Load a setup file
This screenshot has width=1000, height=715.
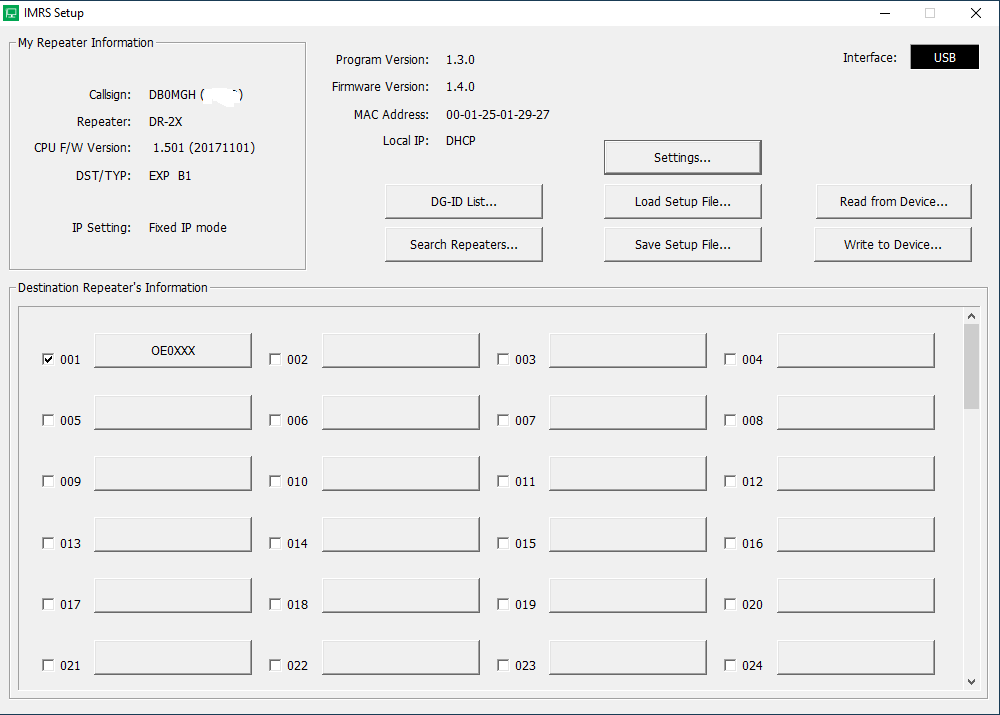pos(682,202)
